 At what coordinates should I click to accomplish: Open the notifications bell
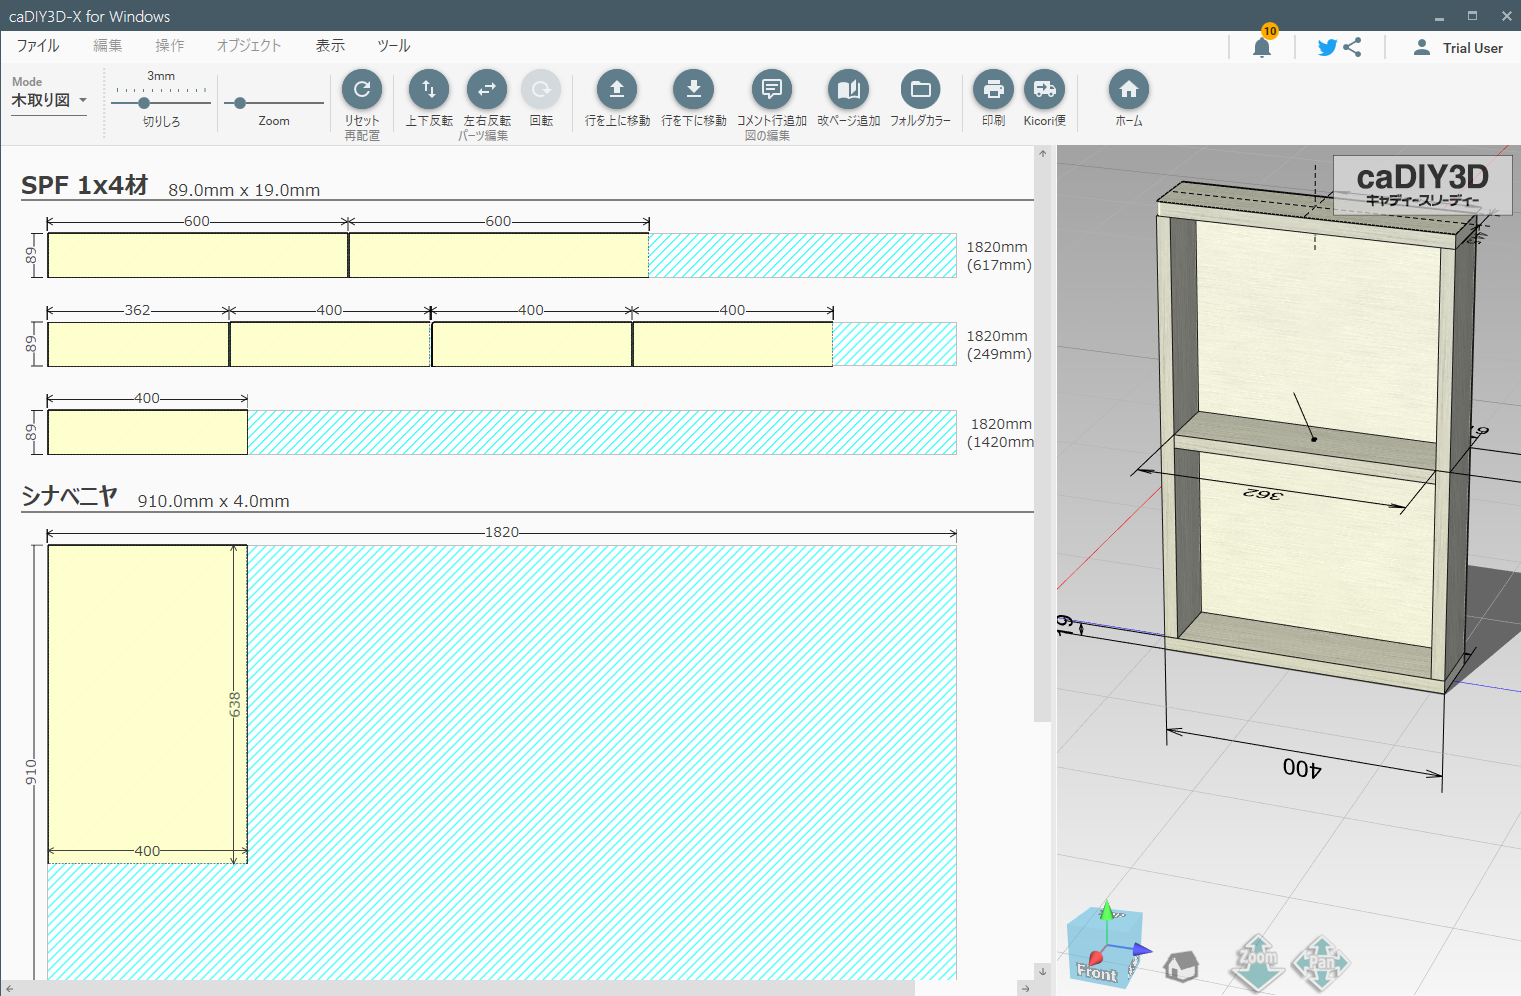tap(1262, 47)
